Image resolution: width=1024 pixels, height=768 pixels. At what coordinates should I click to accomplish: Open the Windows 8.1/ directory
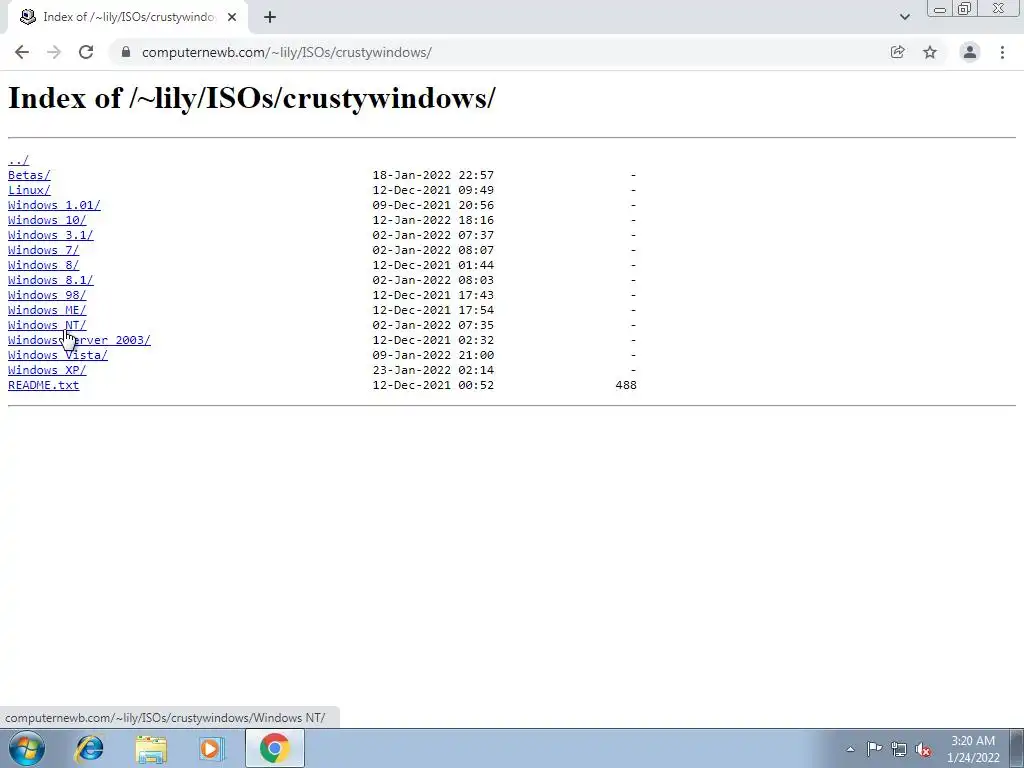[x=51, y=280]
